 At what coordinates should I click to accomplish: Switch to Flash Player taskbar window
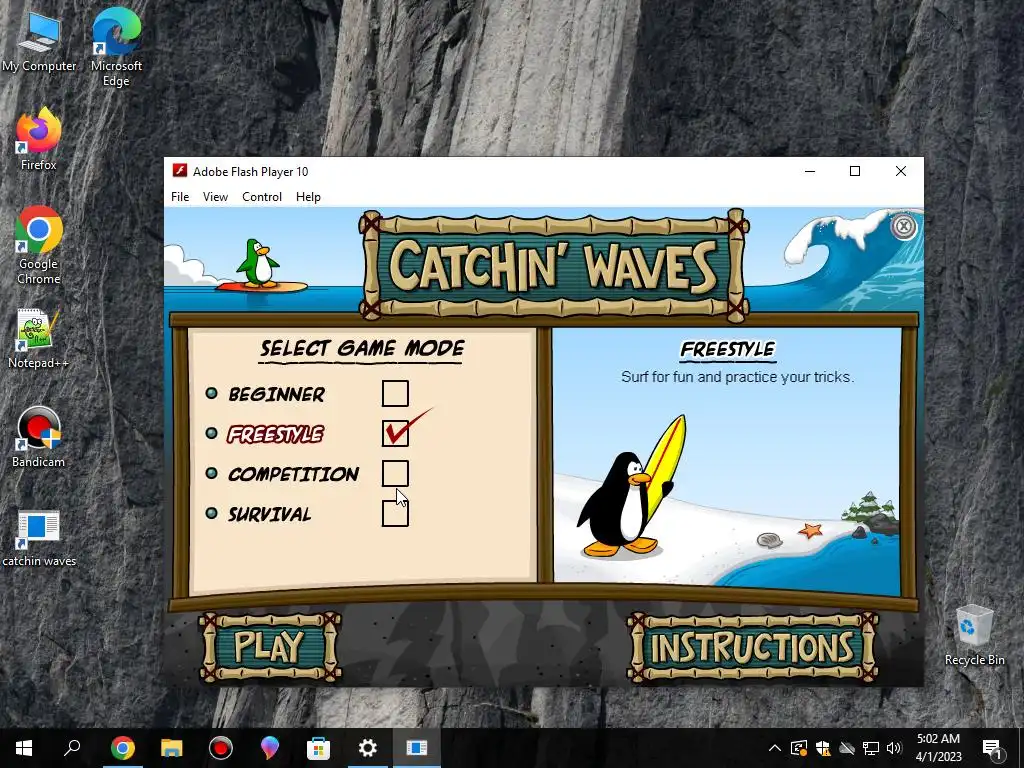pos(417,748)
